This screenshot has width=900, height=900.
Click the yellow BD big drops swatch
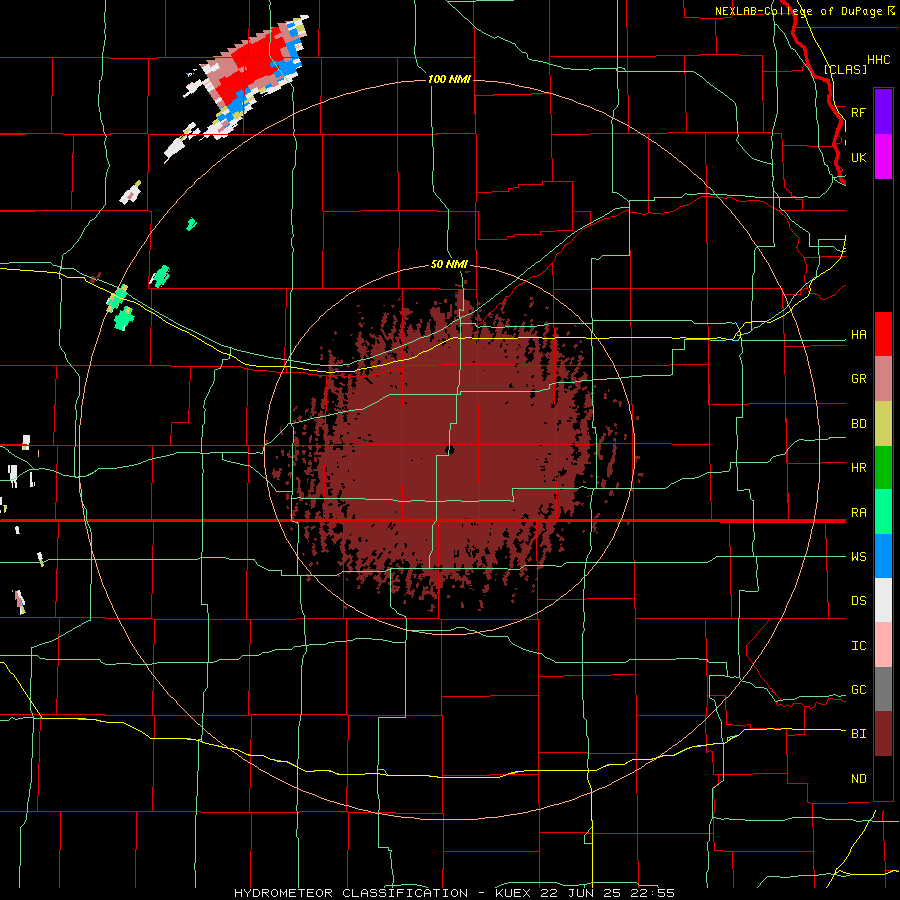[x=883, y=423]
